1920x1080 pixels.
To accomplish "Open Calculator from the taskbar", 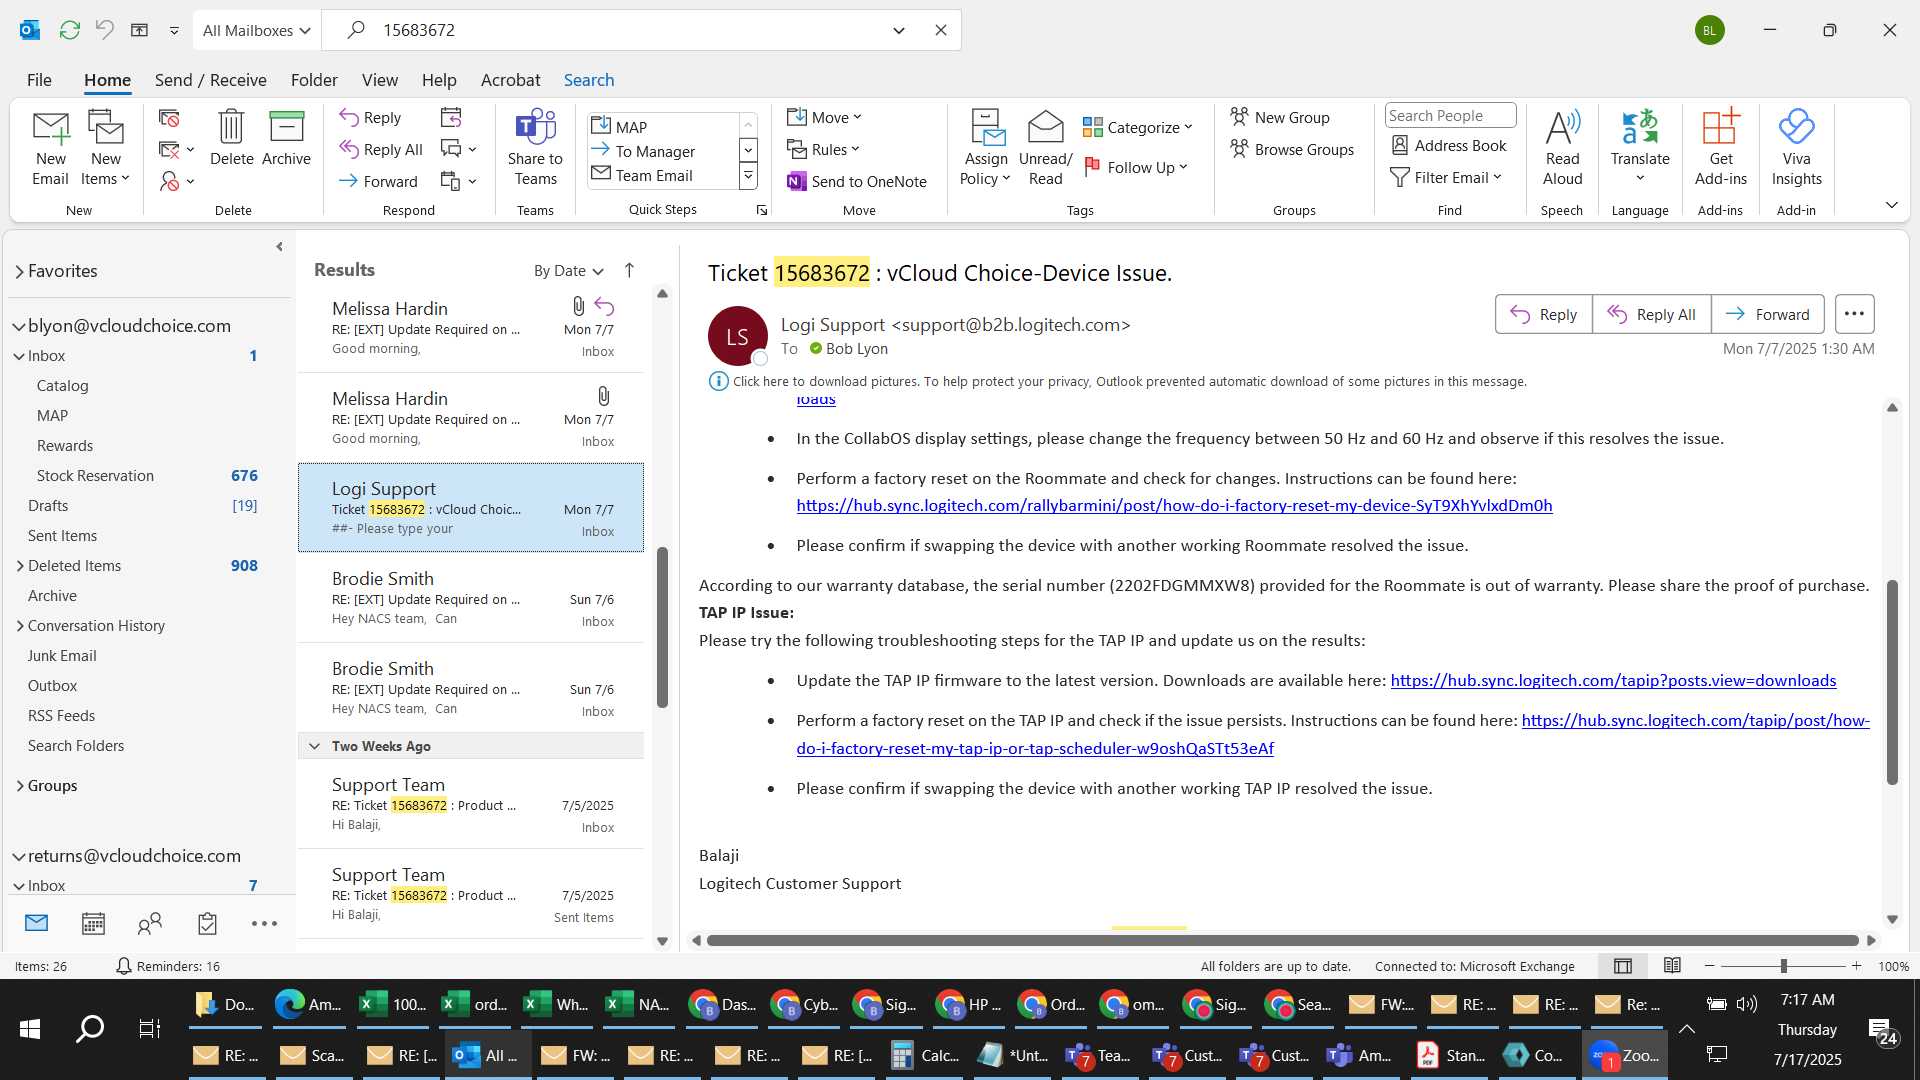I will tap(927, 1055).
